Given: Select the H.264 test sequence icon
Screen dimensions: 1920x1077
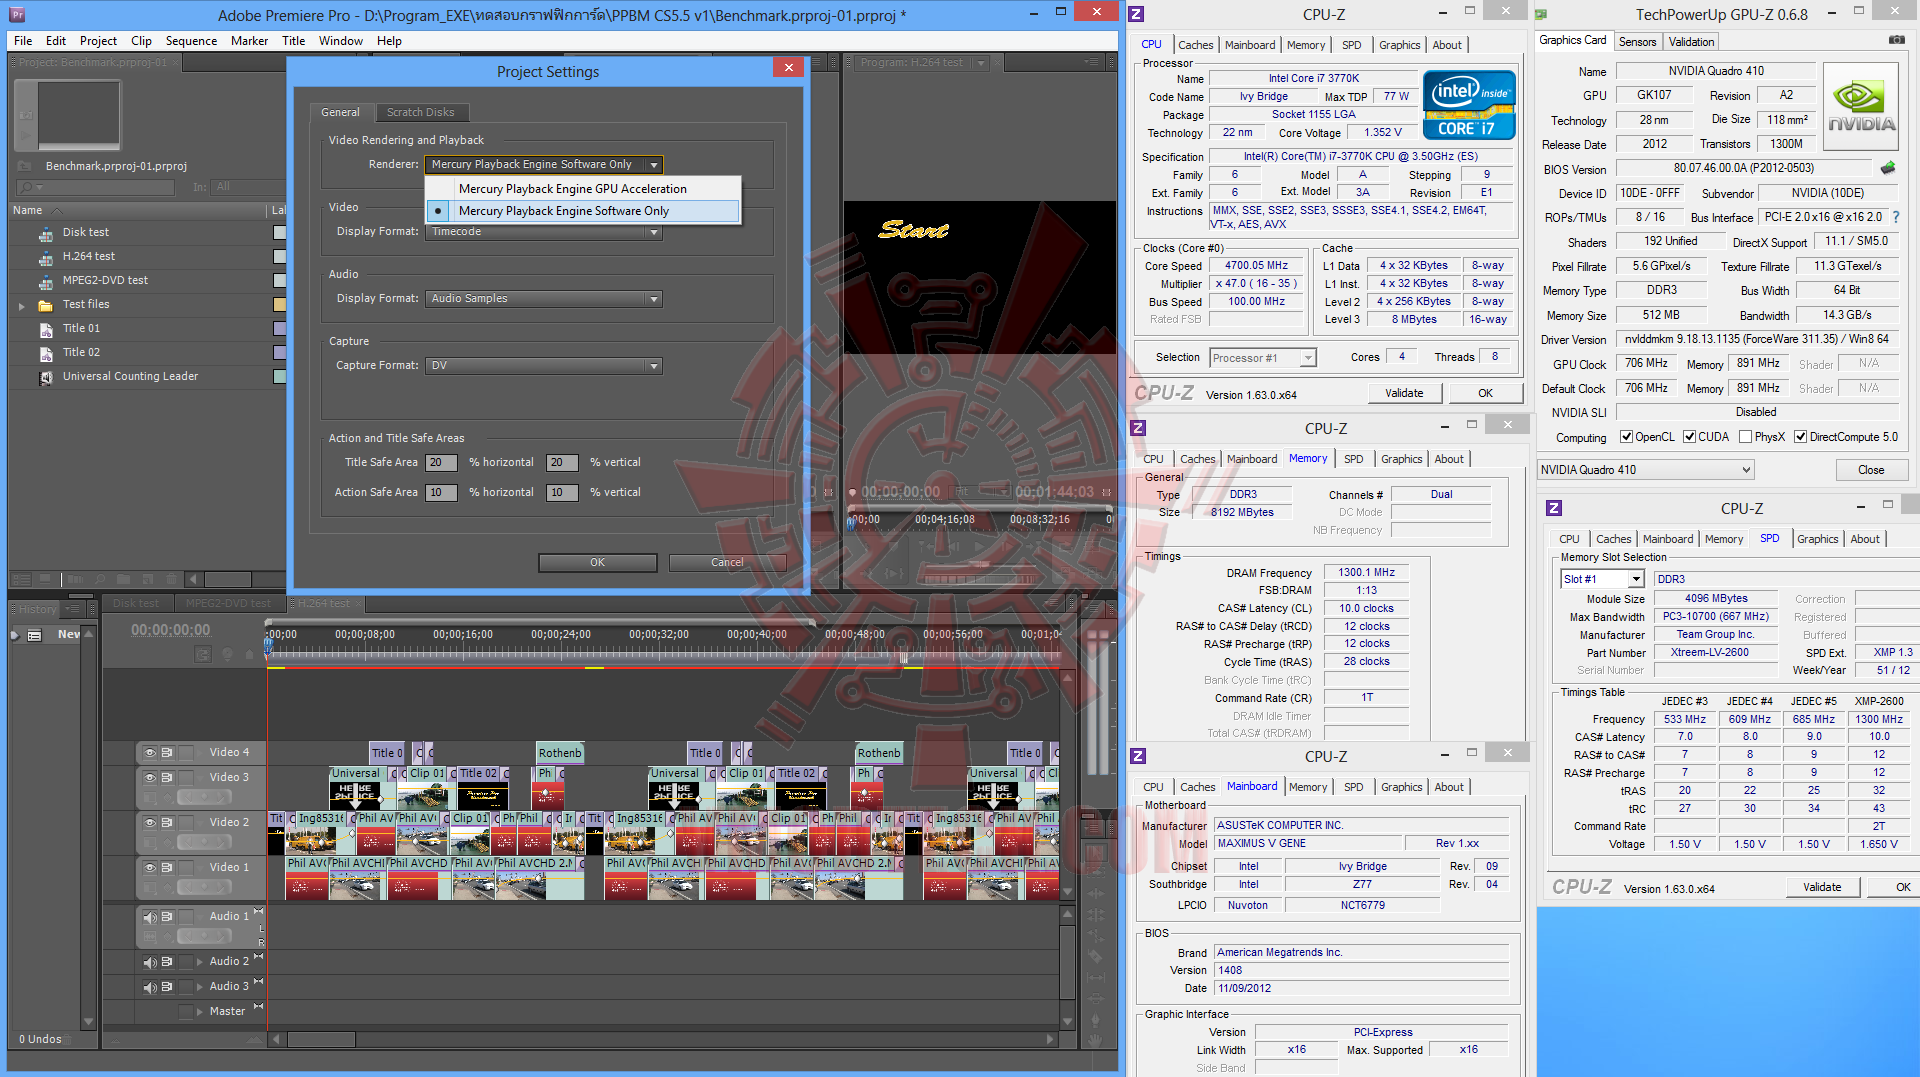Looking at the screenshot, I should pyautogui.click(x=46, y=257).
